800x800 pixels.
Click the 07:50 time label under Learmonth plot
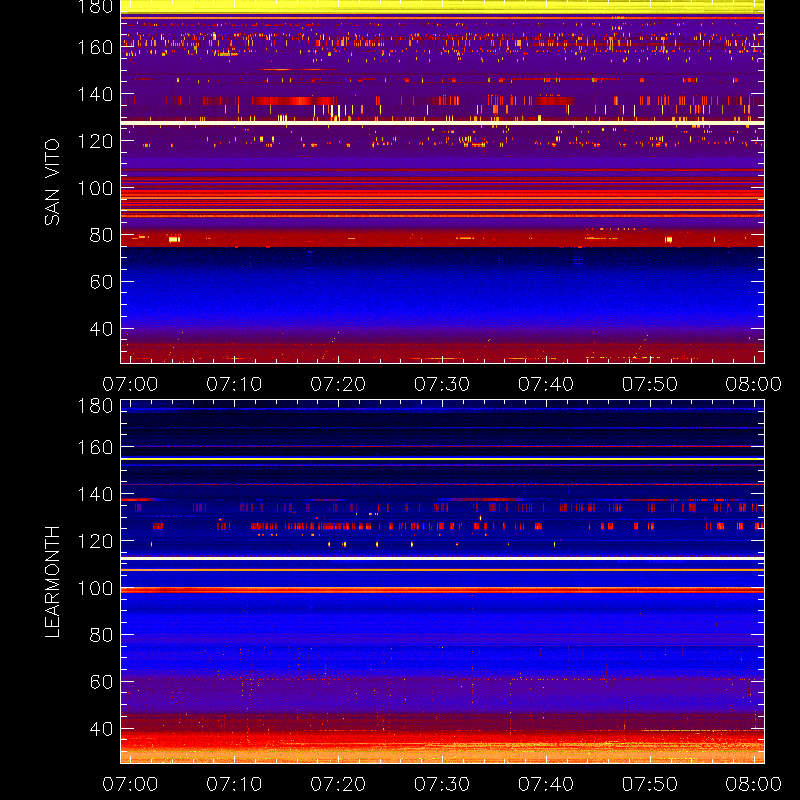tap(650, 784)
